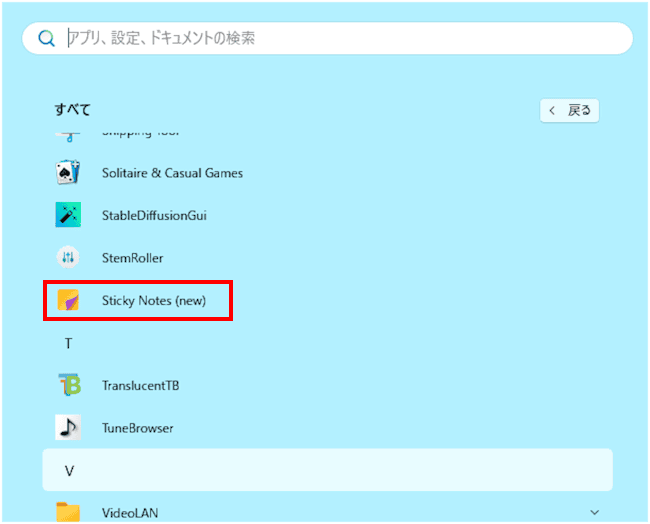Click the magnifying glass search icon

pos(46,38)
